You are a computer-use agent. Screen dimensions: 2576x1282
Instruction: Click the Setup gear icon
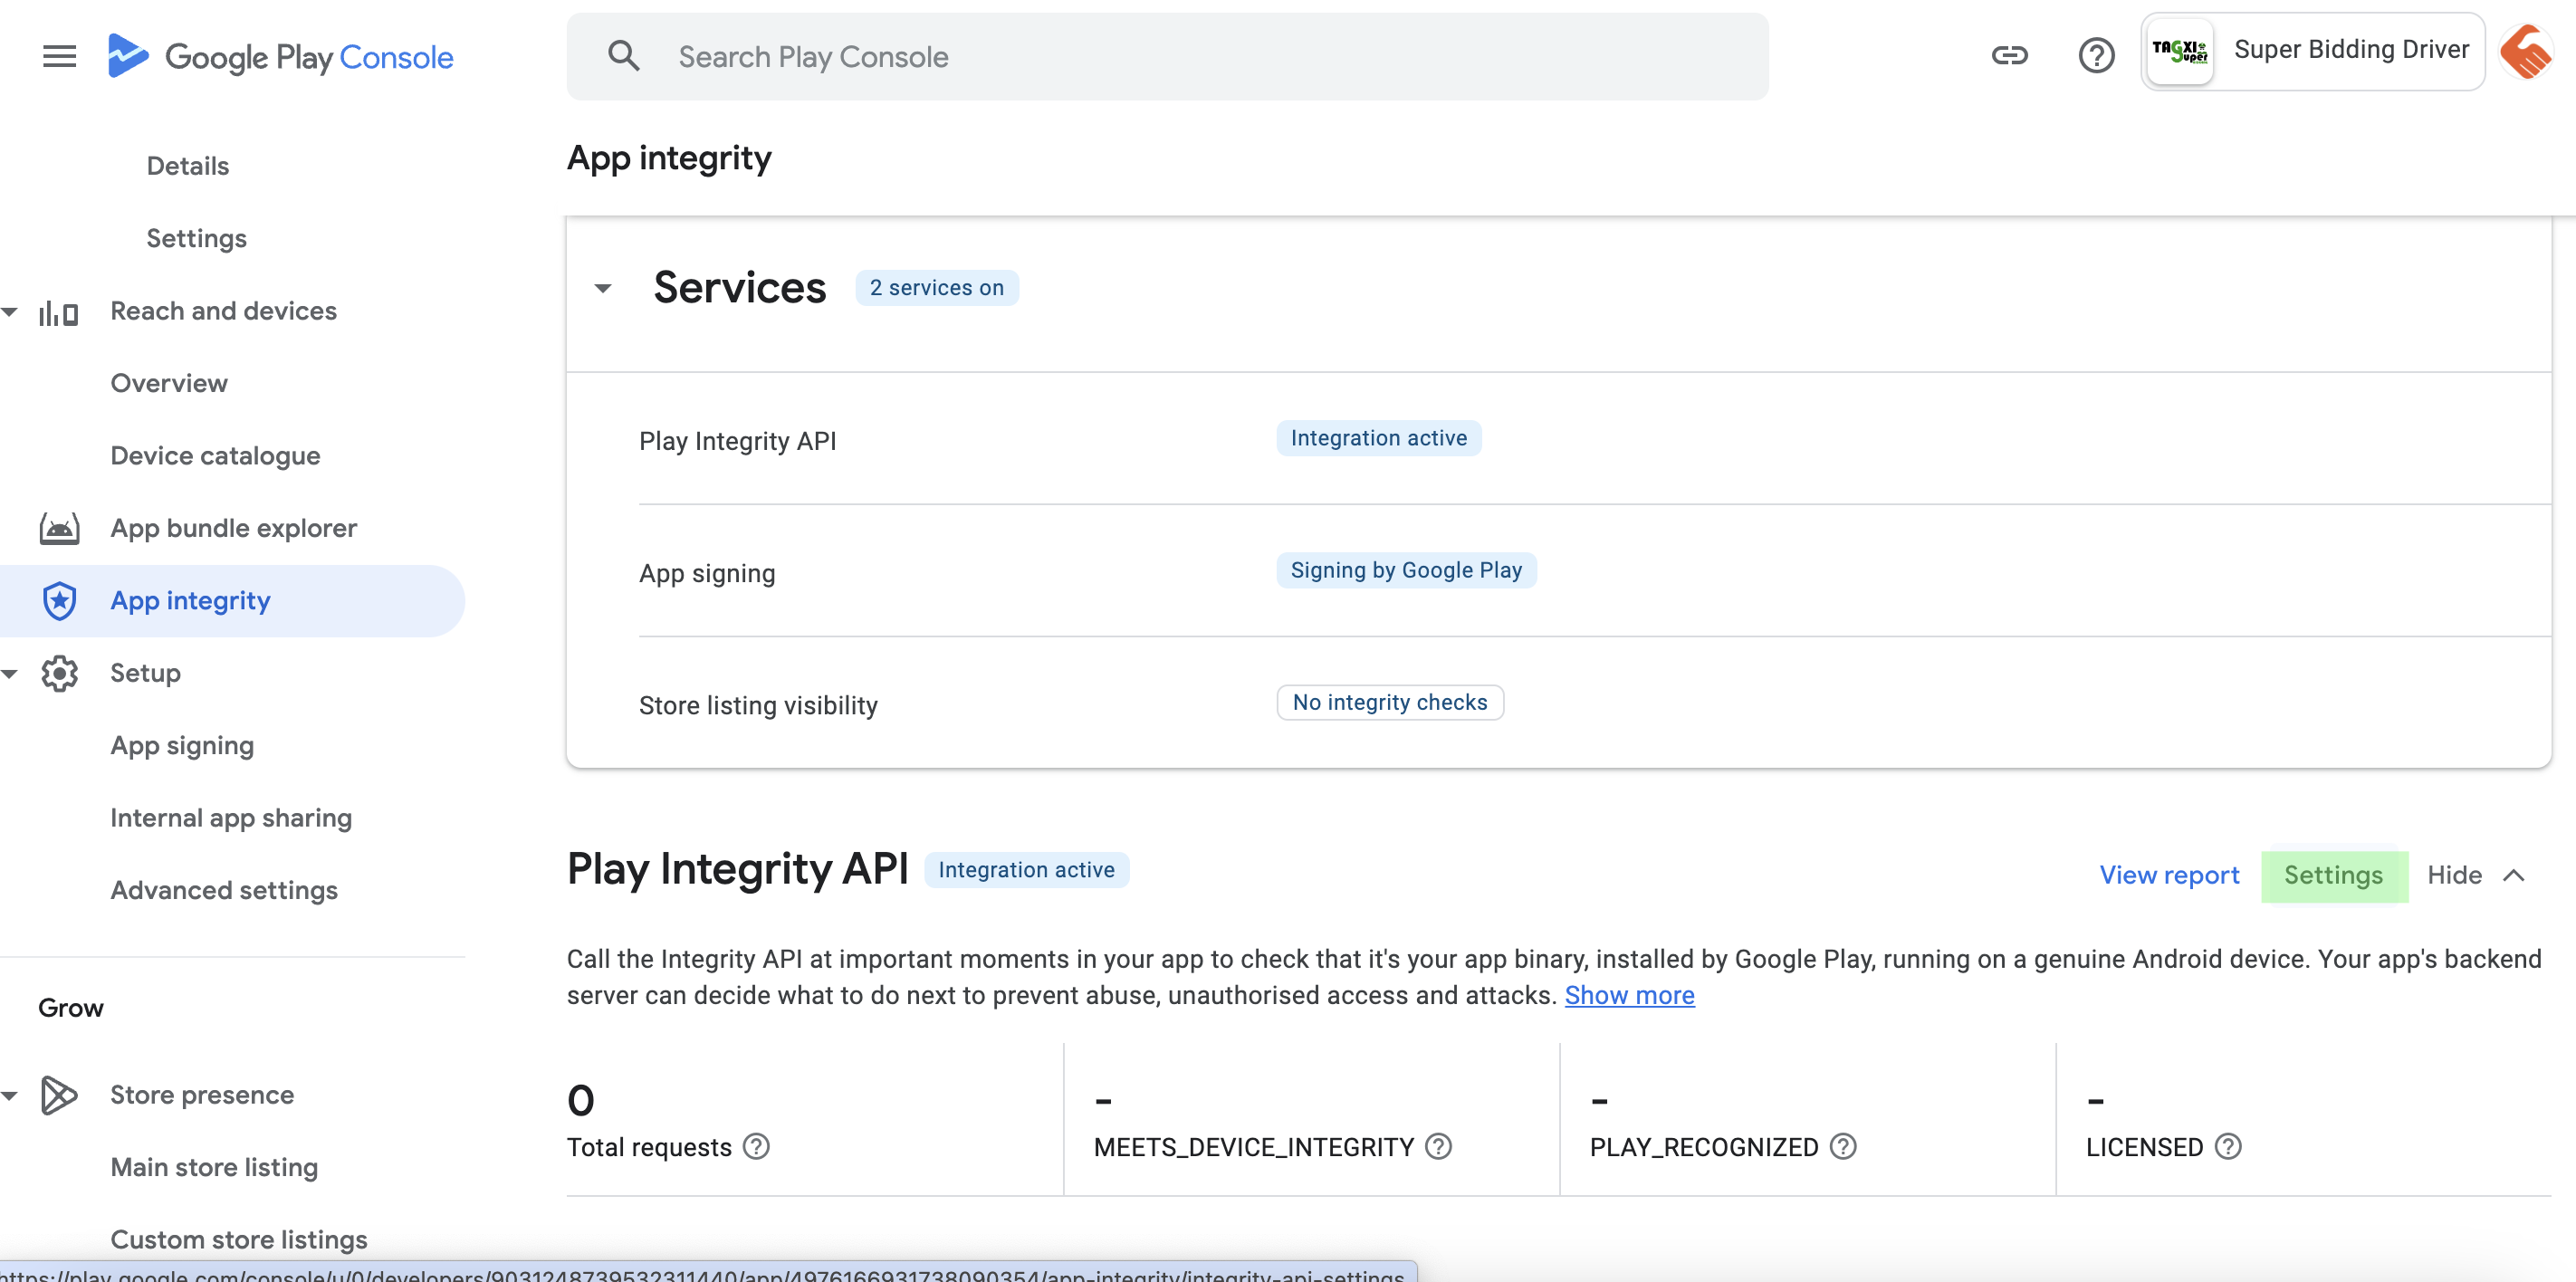59,673
